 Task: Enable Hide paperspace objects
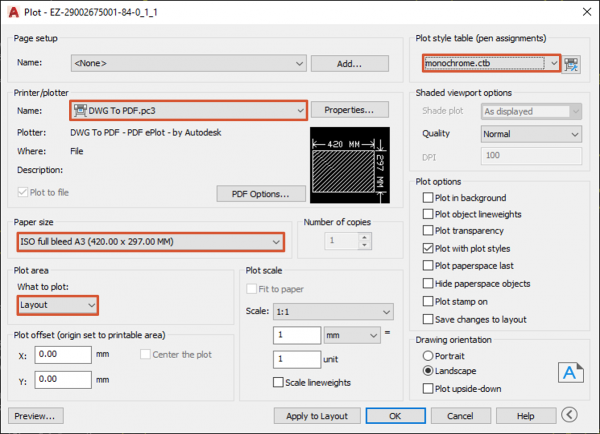[x=427, y=284]
